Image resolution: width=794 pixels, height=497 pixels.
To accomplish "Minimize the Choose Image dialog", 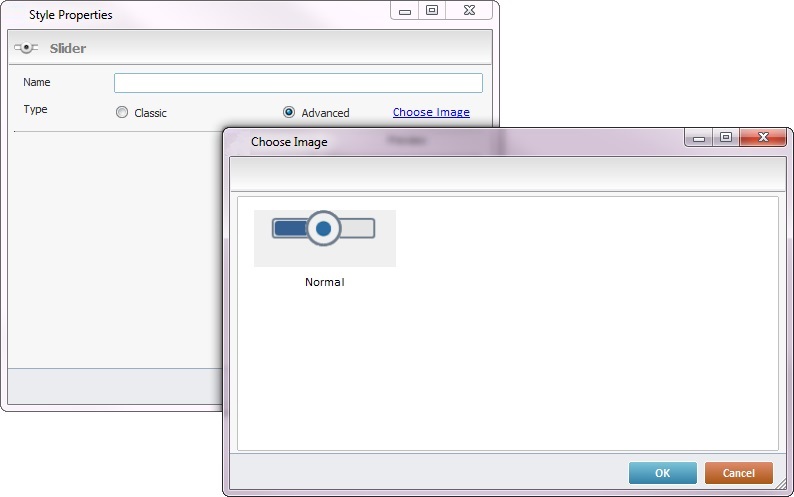I will (699, 138).
